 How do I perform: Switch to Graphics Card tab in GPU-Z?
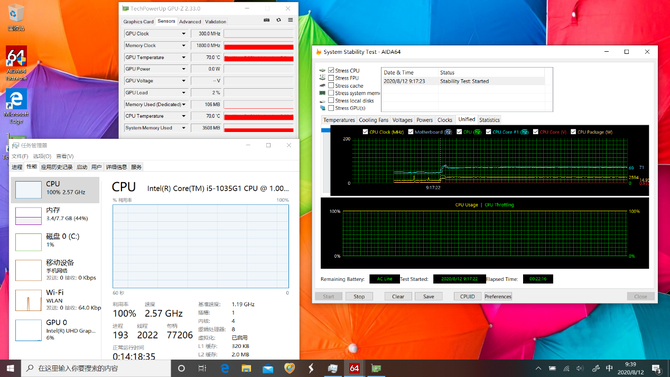[138, 21]
